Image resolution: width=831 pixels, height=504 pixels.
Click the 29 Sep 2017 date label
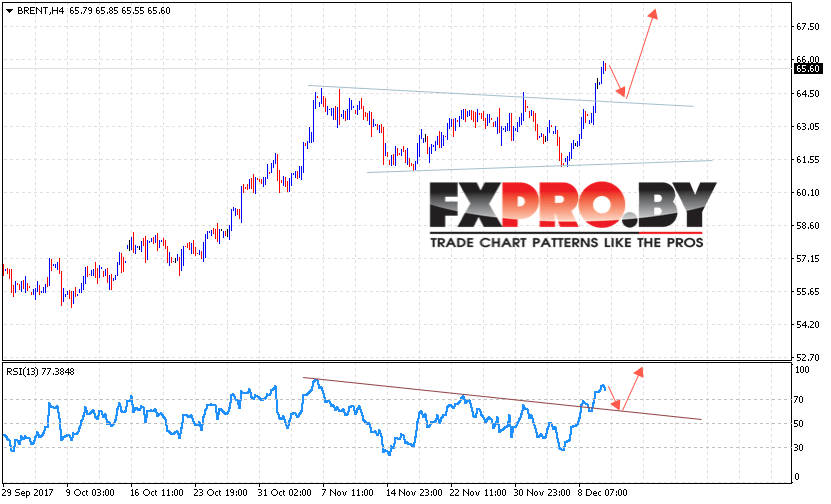[x=28, y=493]
